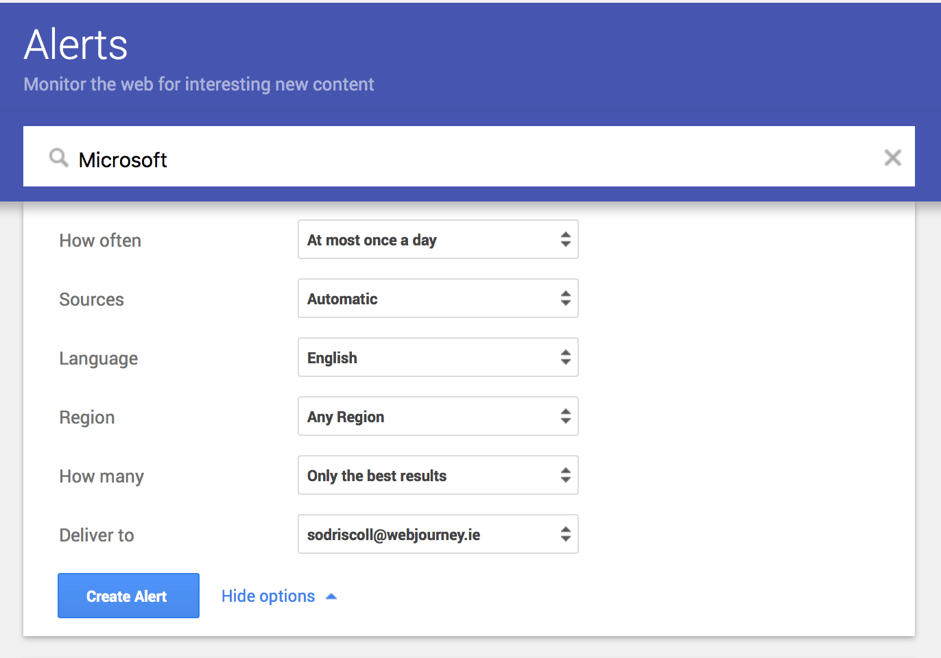The height and width of the screenshot is (658, 941).
Task: Click the Alerts page title
Action: [x=75, y=44]
